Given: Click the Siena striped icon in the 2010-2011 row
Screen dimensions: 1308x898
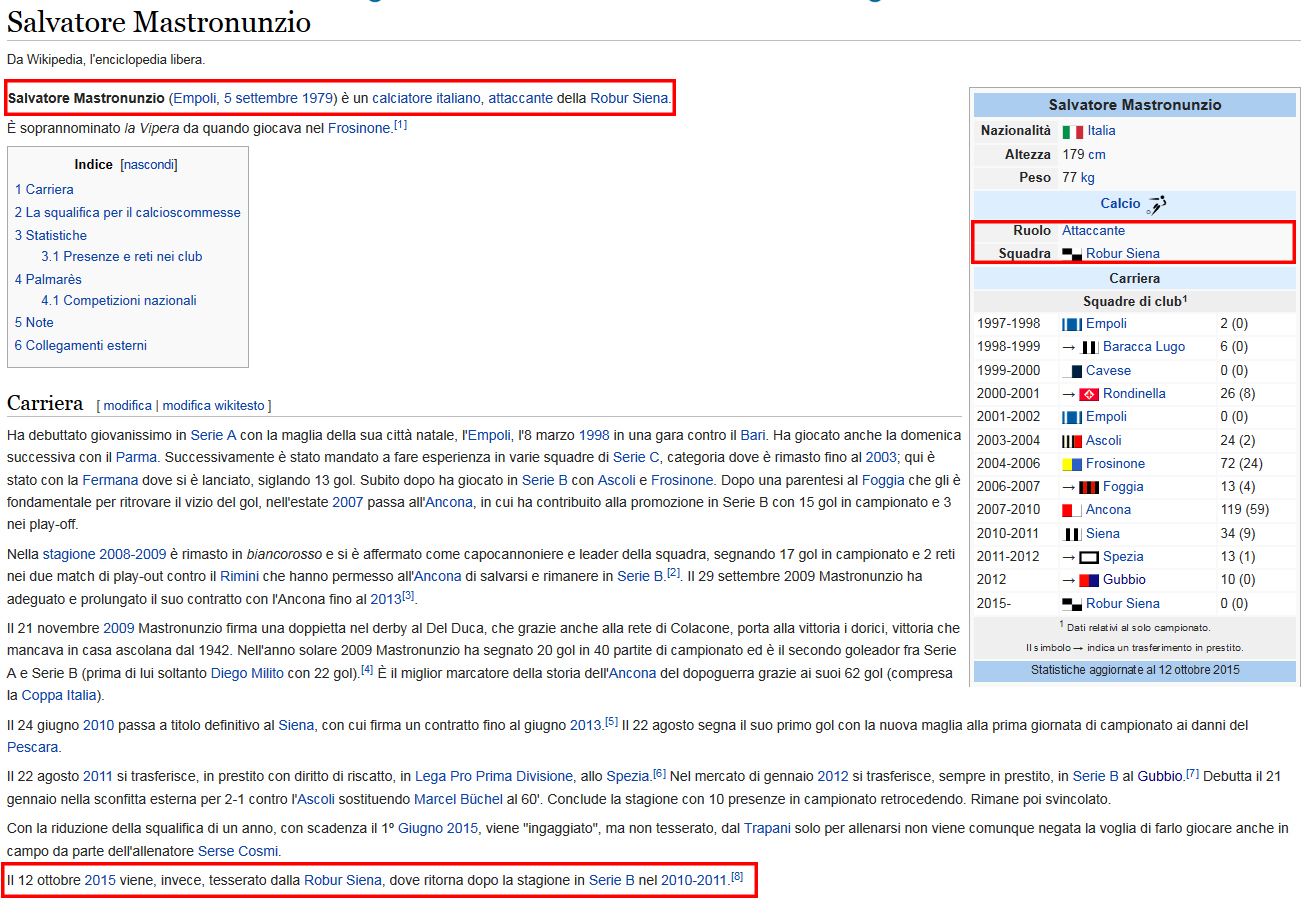Looking at the screenshot, I should pyautogui.click(x=1072, y=534).
